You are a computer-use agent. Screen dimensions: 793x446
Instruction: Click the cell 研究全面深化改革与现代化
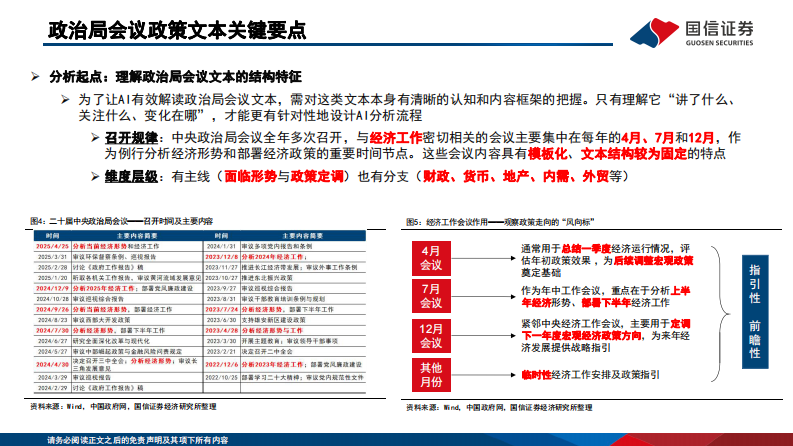point(111,341)
